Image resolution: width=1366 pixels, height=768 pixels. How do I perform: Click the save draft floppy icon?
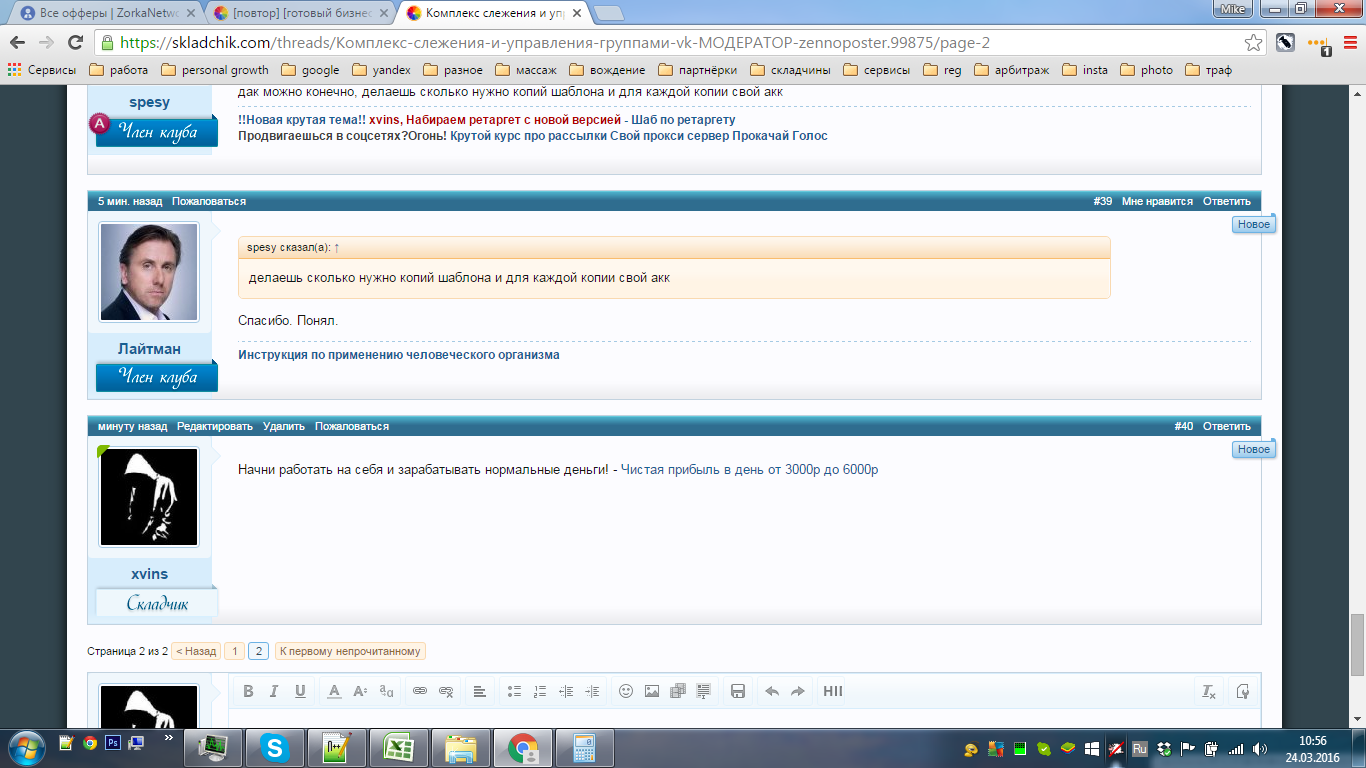(x=738, y=691)
